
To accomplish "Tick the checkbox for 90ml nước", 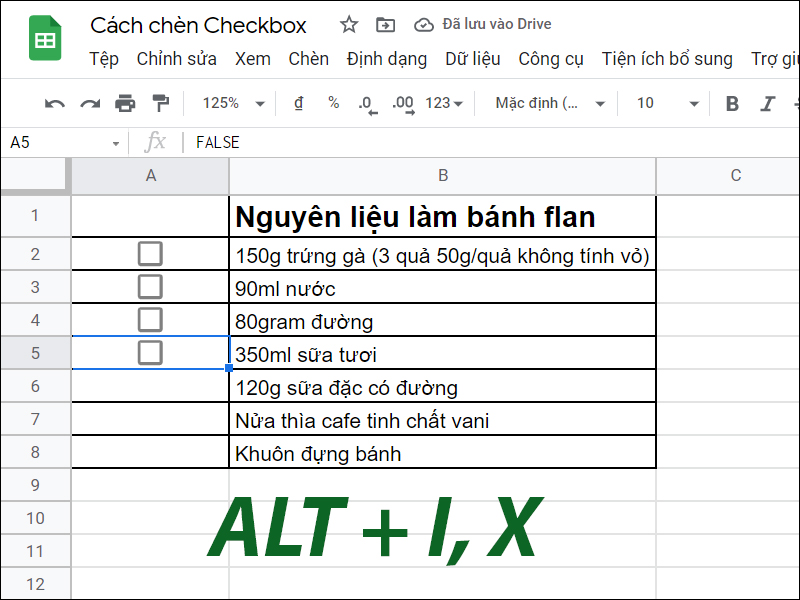I will click(150, 287).
